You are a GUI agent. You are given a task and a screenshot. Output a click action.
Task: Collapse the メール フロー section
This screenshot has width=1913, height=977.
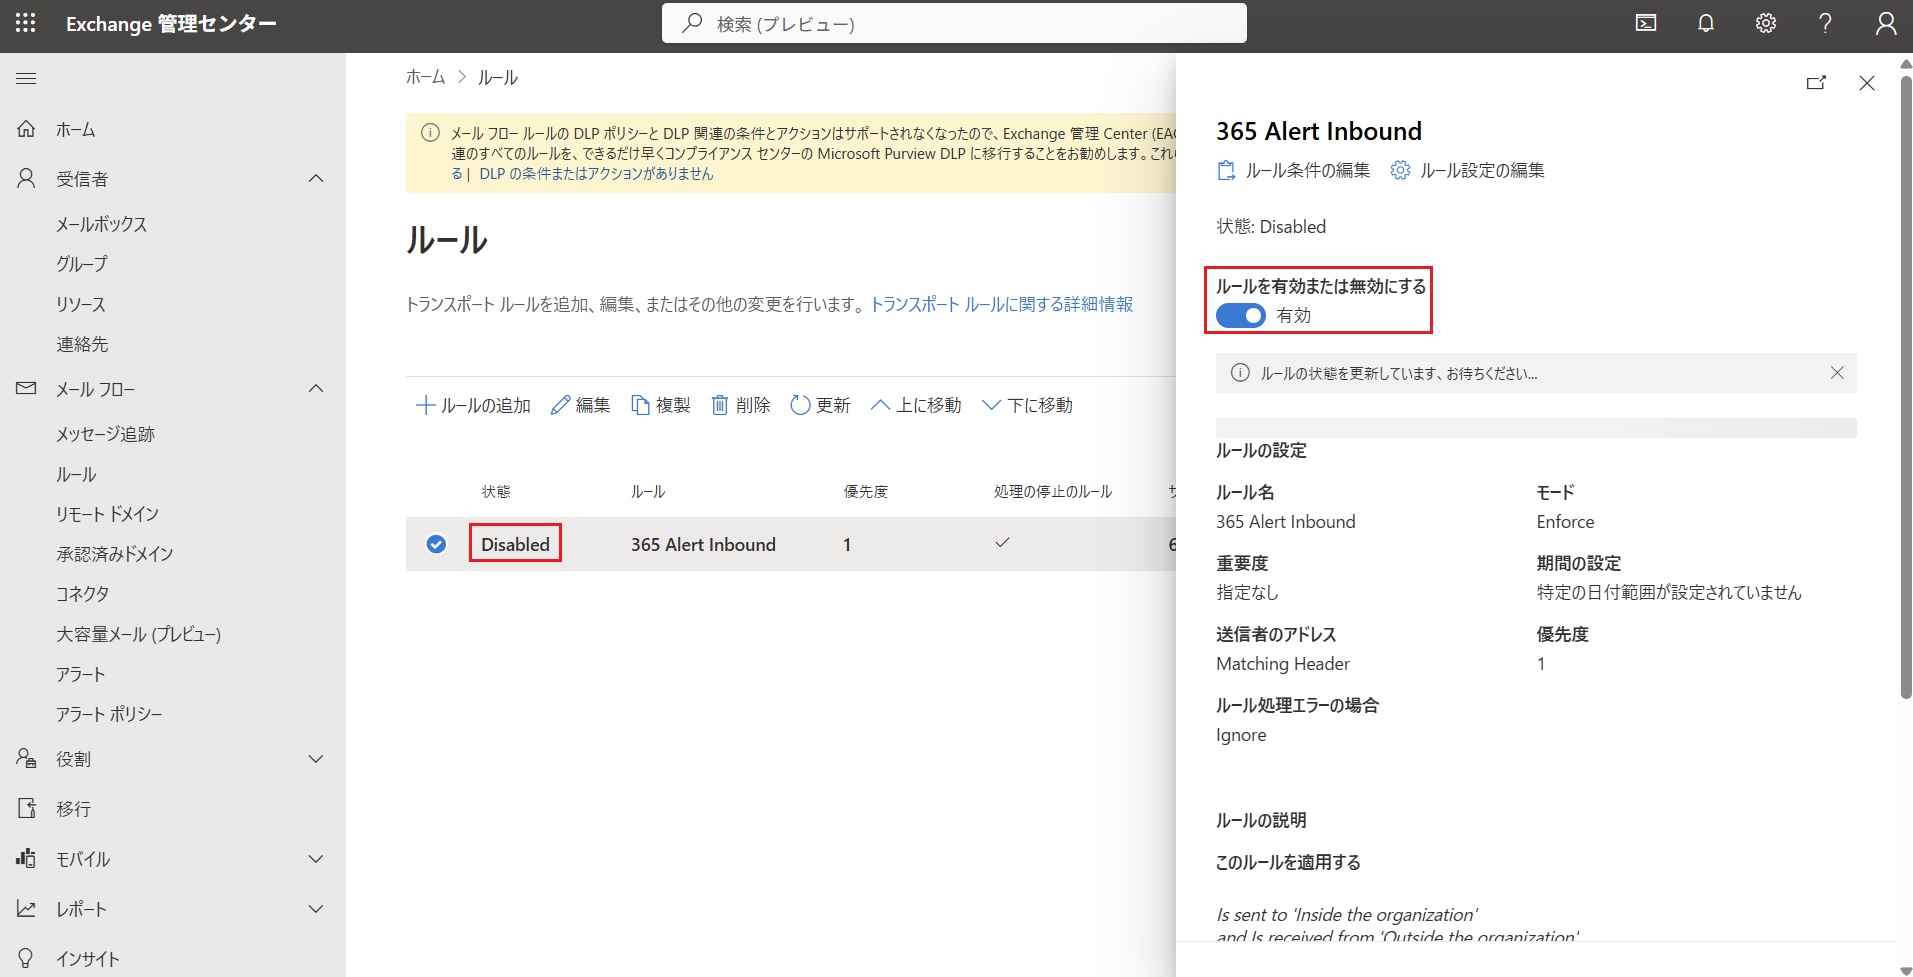pyautogui.click(x=316, y=389)
